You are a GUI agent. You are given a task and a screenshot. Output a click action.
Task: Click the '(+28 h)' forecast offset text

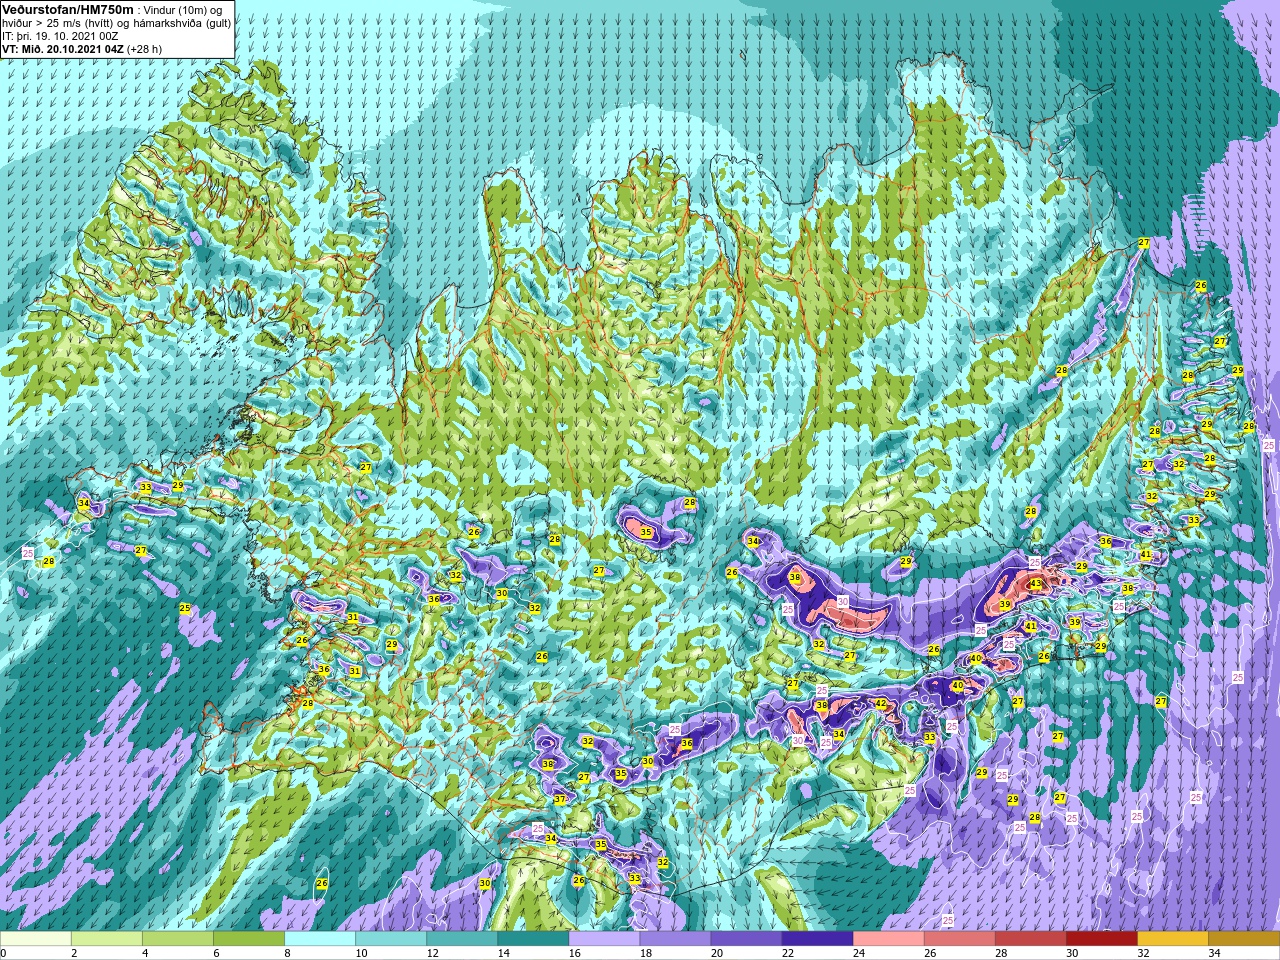145,49
